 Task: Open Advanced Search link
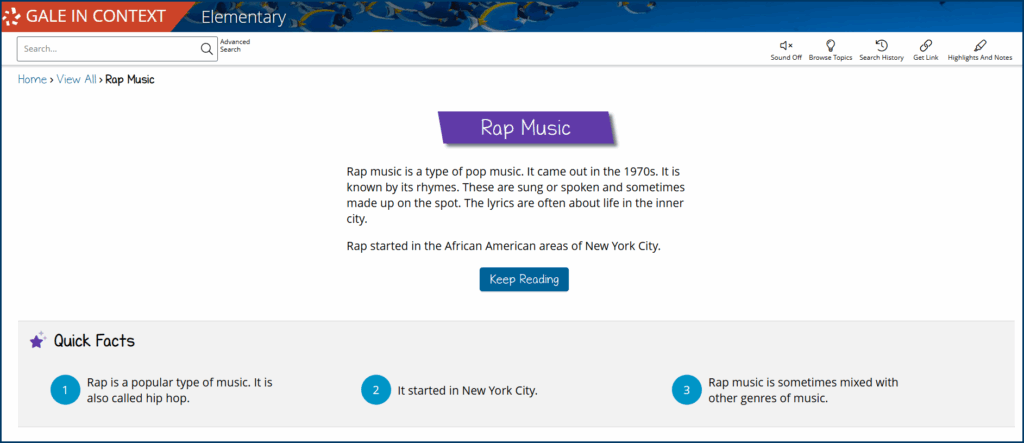(234, 45)
